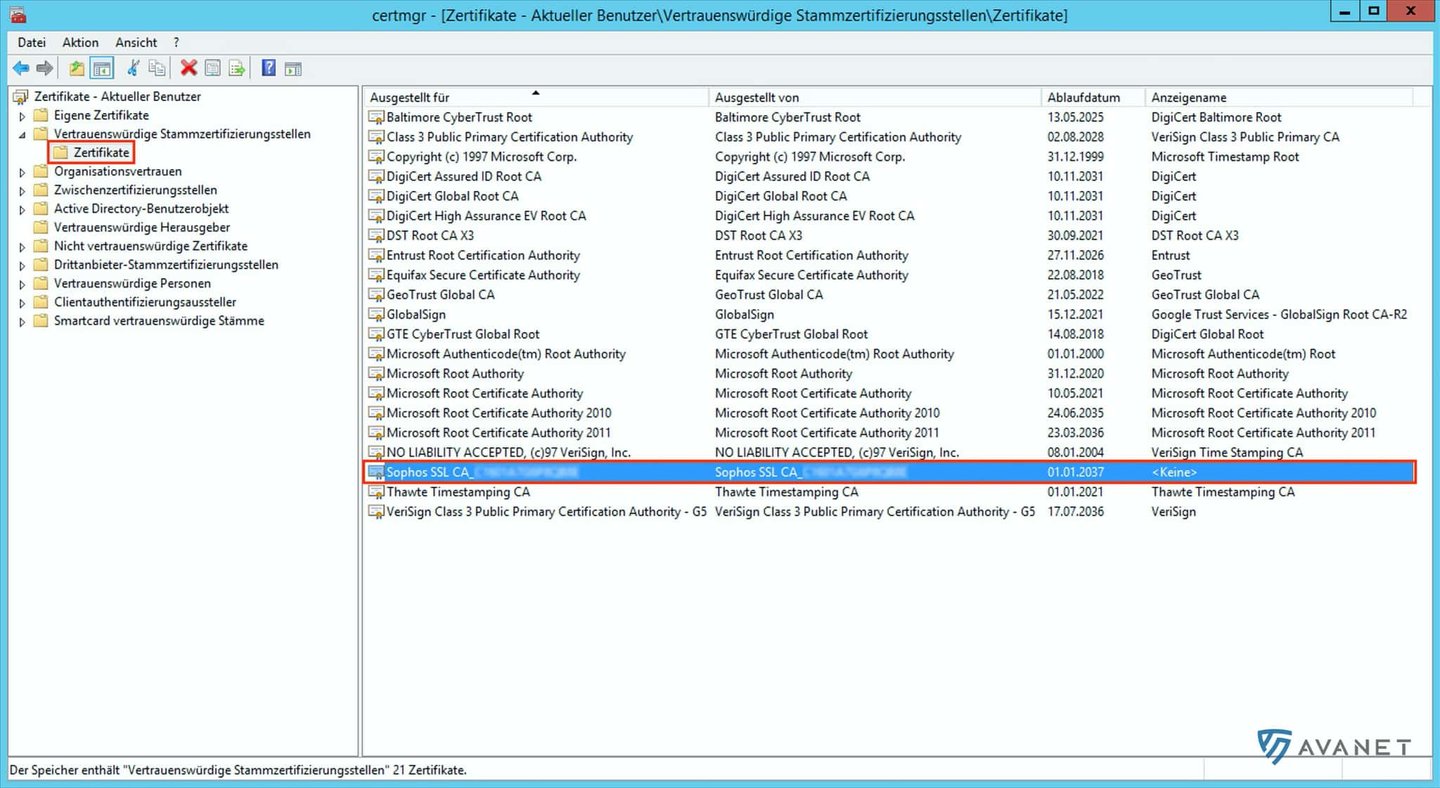Expand Drittanbieter-Stammzertifizierungsstellen node
Image resolution: width=1440 pixels, height=788 pixels.
pos(22,265)
